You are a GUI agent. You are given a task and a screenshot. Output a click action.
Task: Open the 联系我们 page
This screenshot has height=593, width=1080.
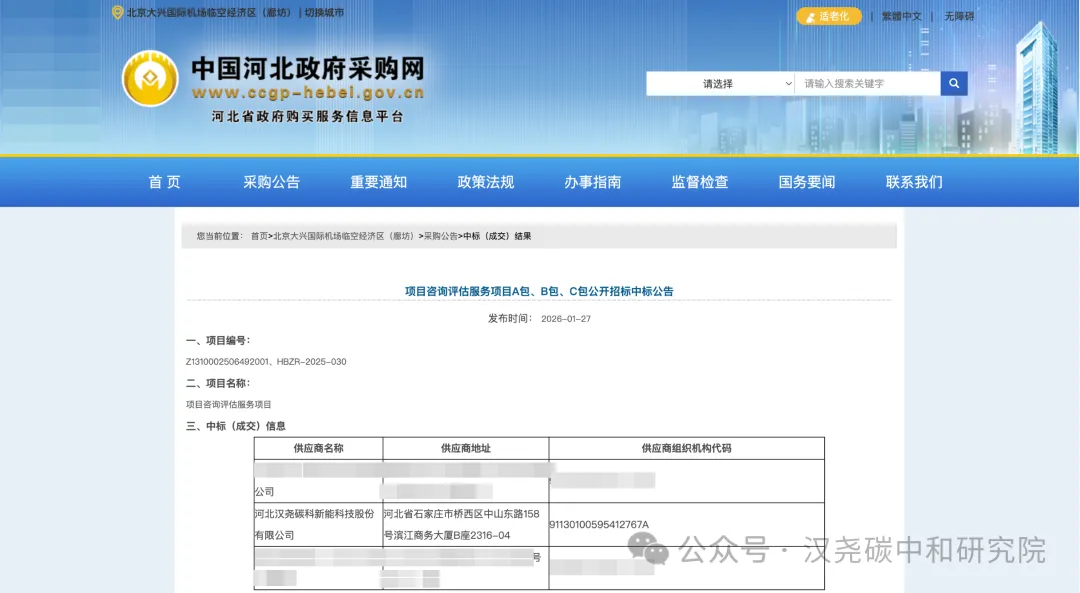(x=912, y=181)
